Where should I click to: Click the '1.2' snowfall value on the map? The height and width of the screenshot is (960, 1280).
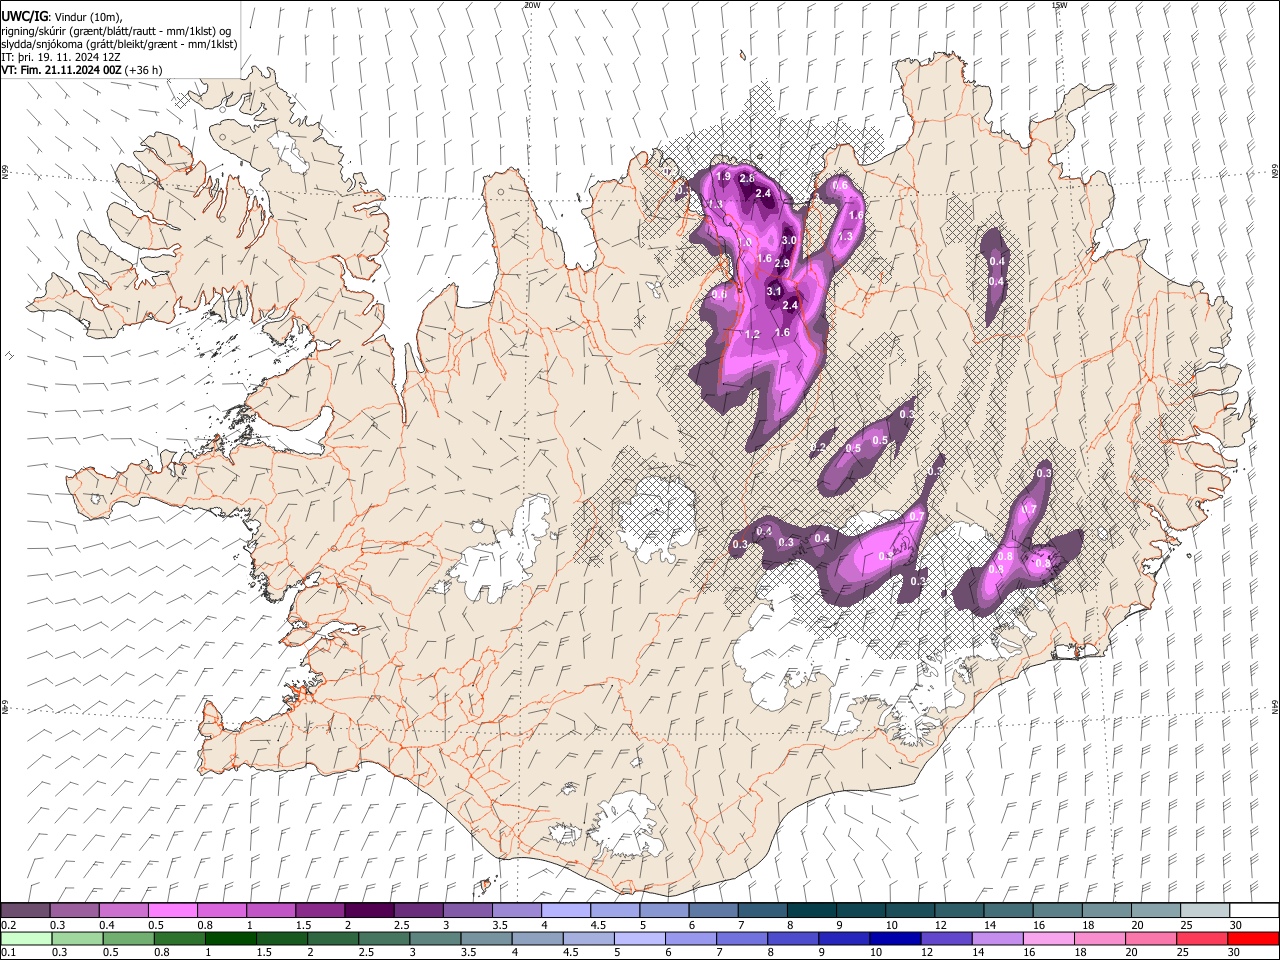point(753,334)
